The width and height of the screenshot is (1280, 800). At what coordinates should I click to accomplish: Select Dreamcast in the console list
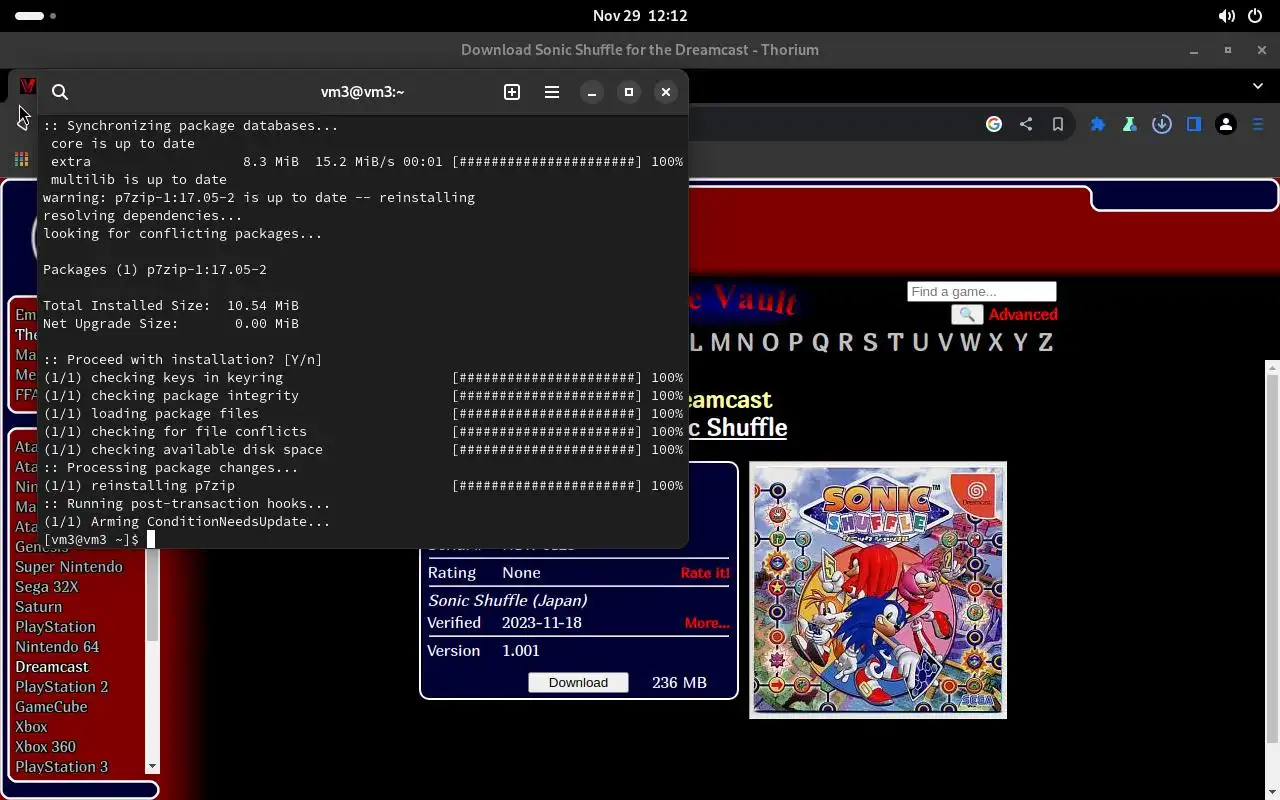[x=52, y=667]
